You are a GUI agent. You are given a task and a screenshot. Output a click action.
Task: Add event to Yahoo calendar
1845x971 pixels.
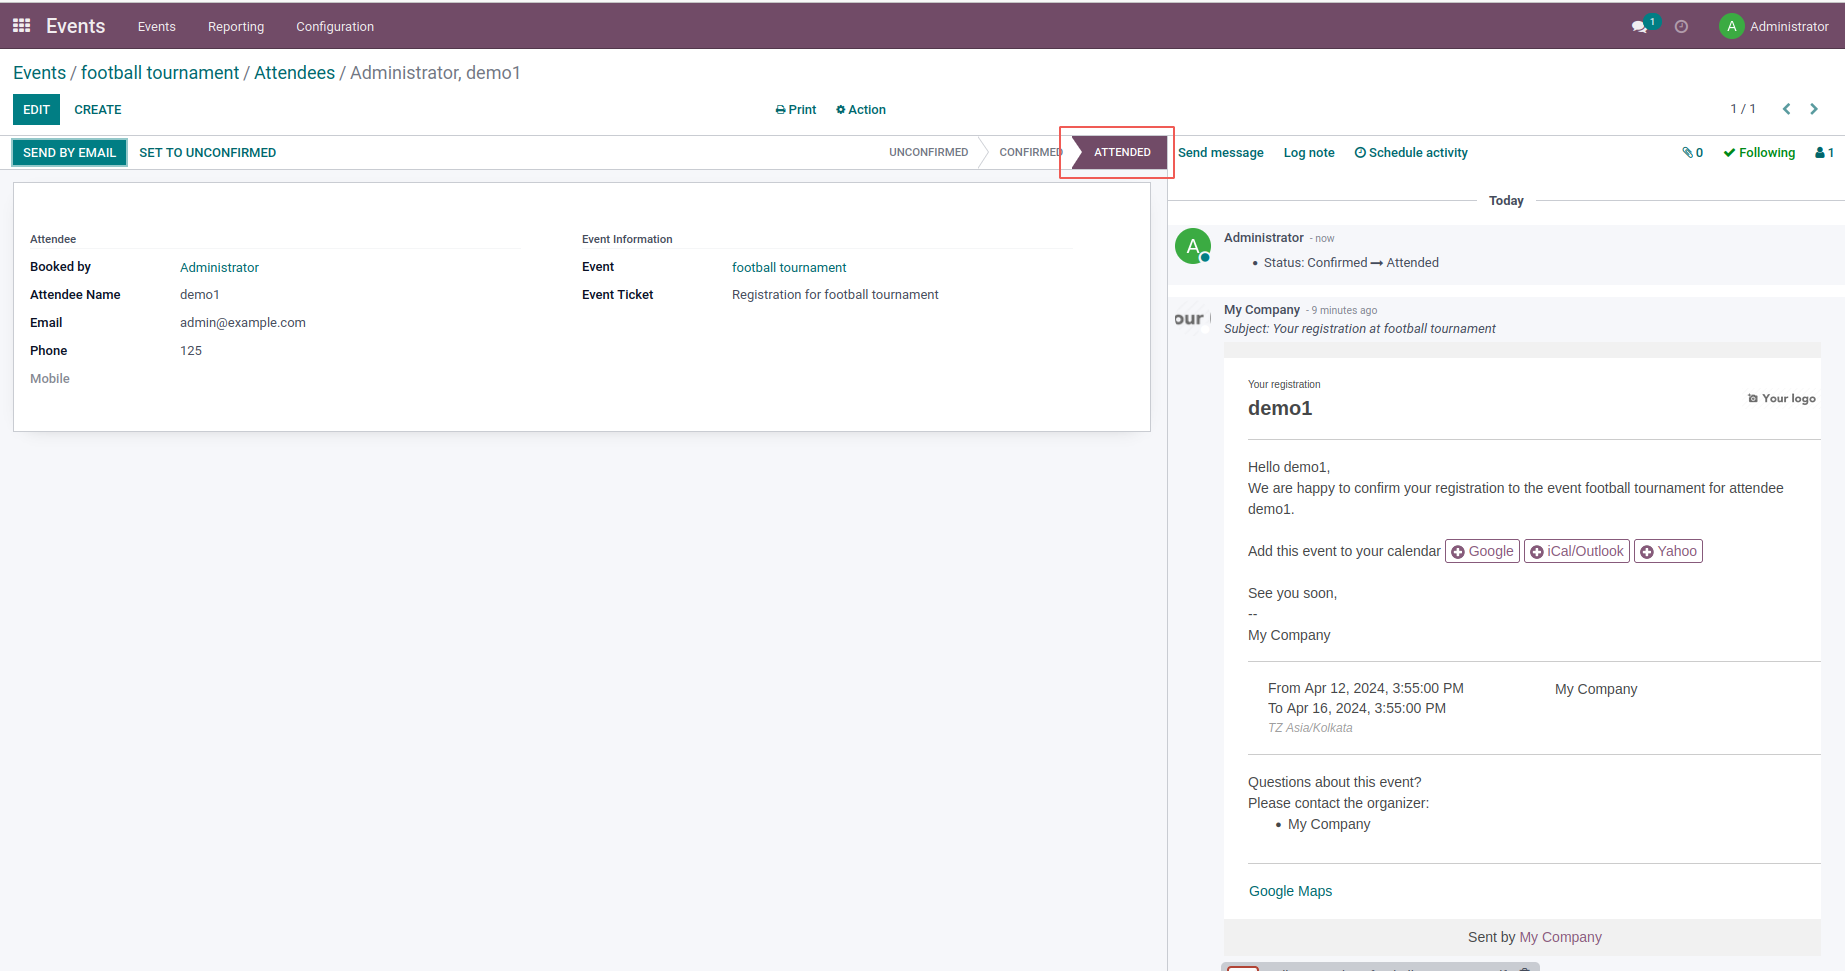[x=1668, y=551]
